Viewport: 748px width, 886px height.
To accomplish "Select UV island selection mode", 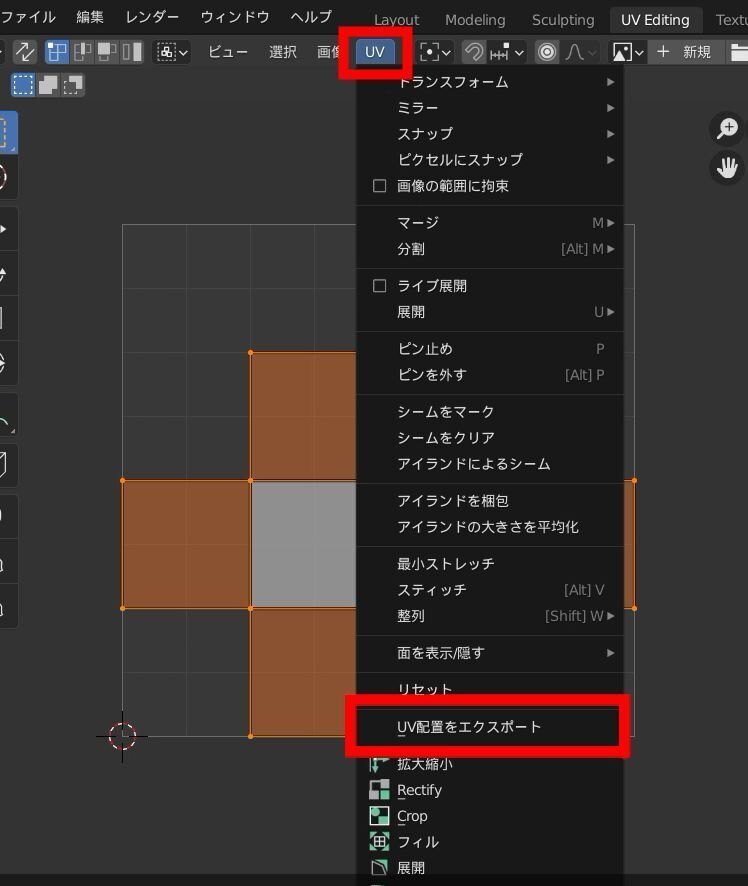I will 132,52.
